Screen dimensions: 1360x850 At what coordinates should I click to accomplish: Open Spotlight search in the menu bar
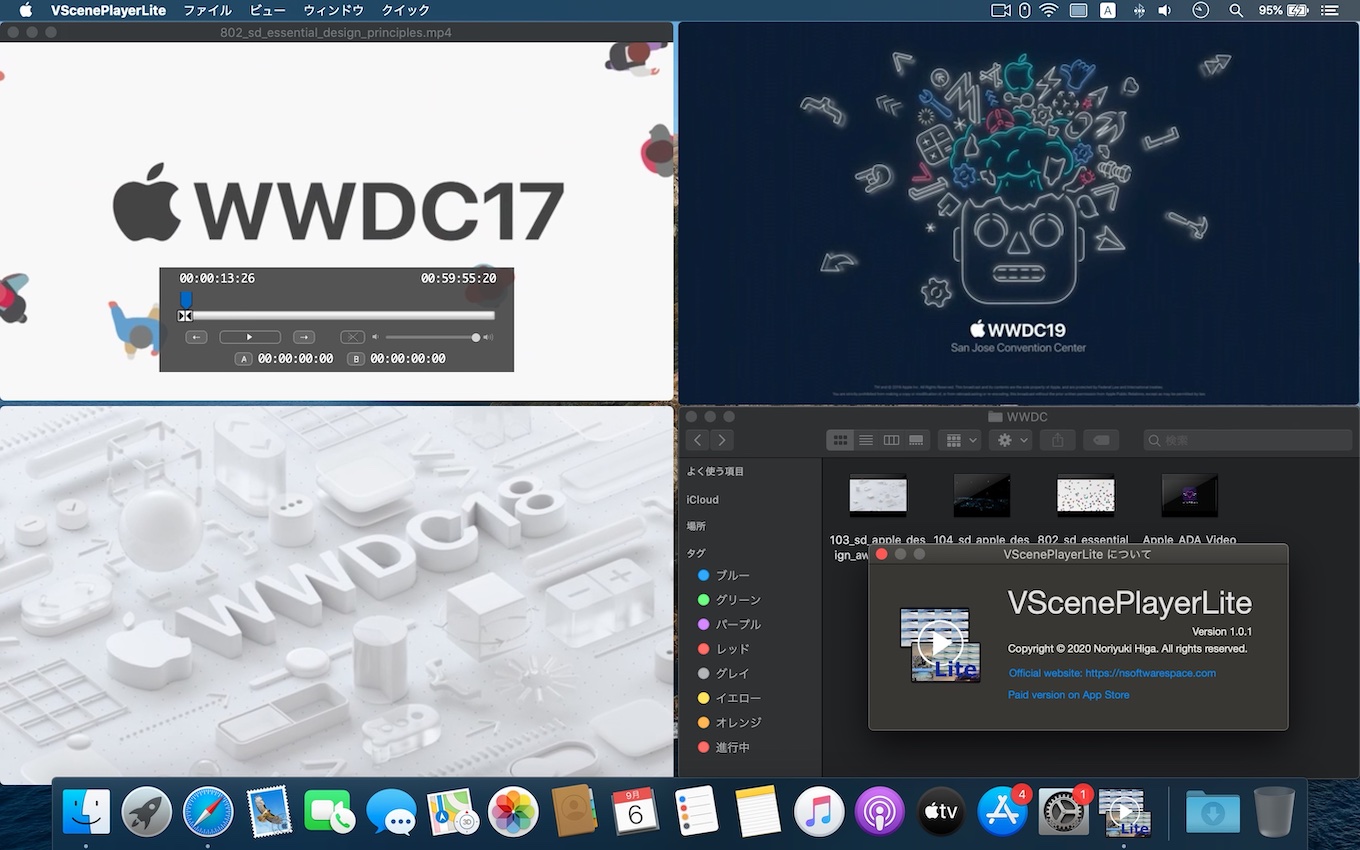(x=1236, y=10)
